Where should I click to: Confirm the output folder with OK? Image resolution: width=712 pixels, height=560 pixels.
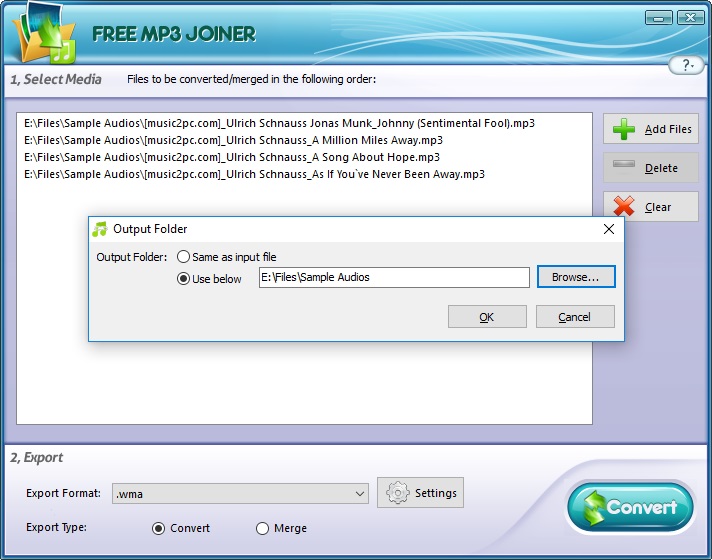(x=487, y=317)
